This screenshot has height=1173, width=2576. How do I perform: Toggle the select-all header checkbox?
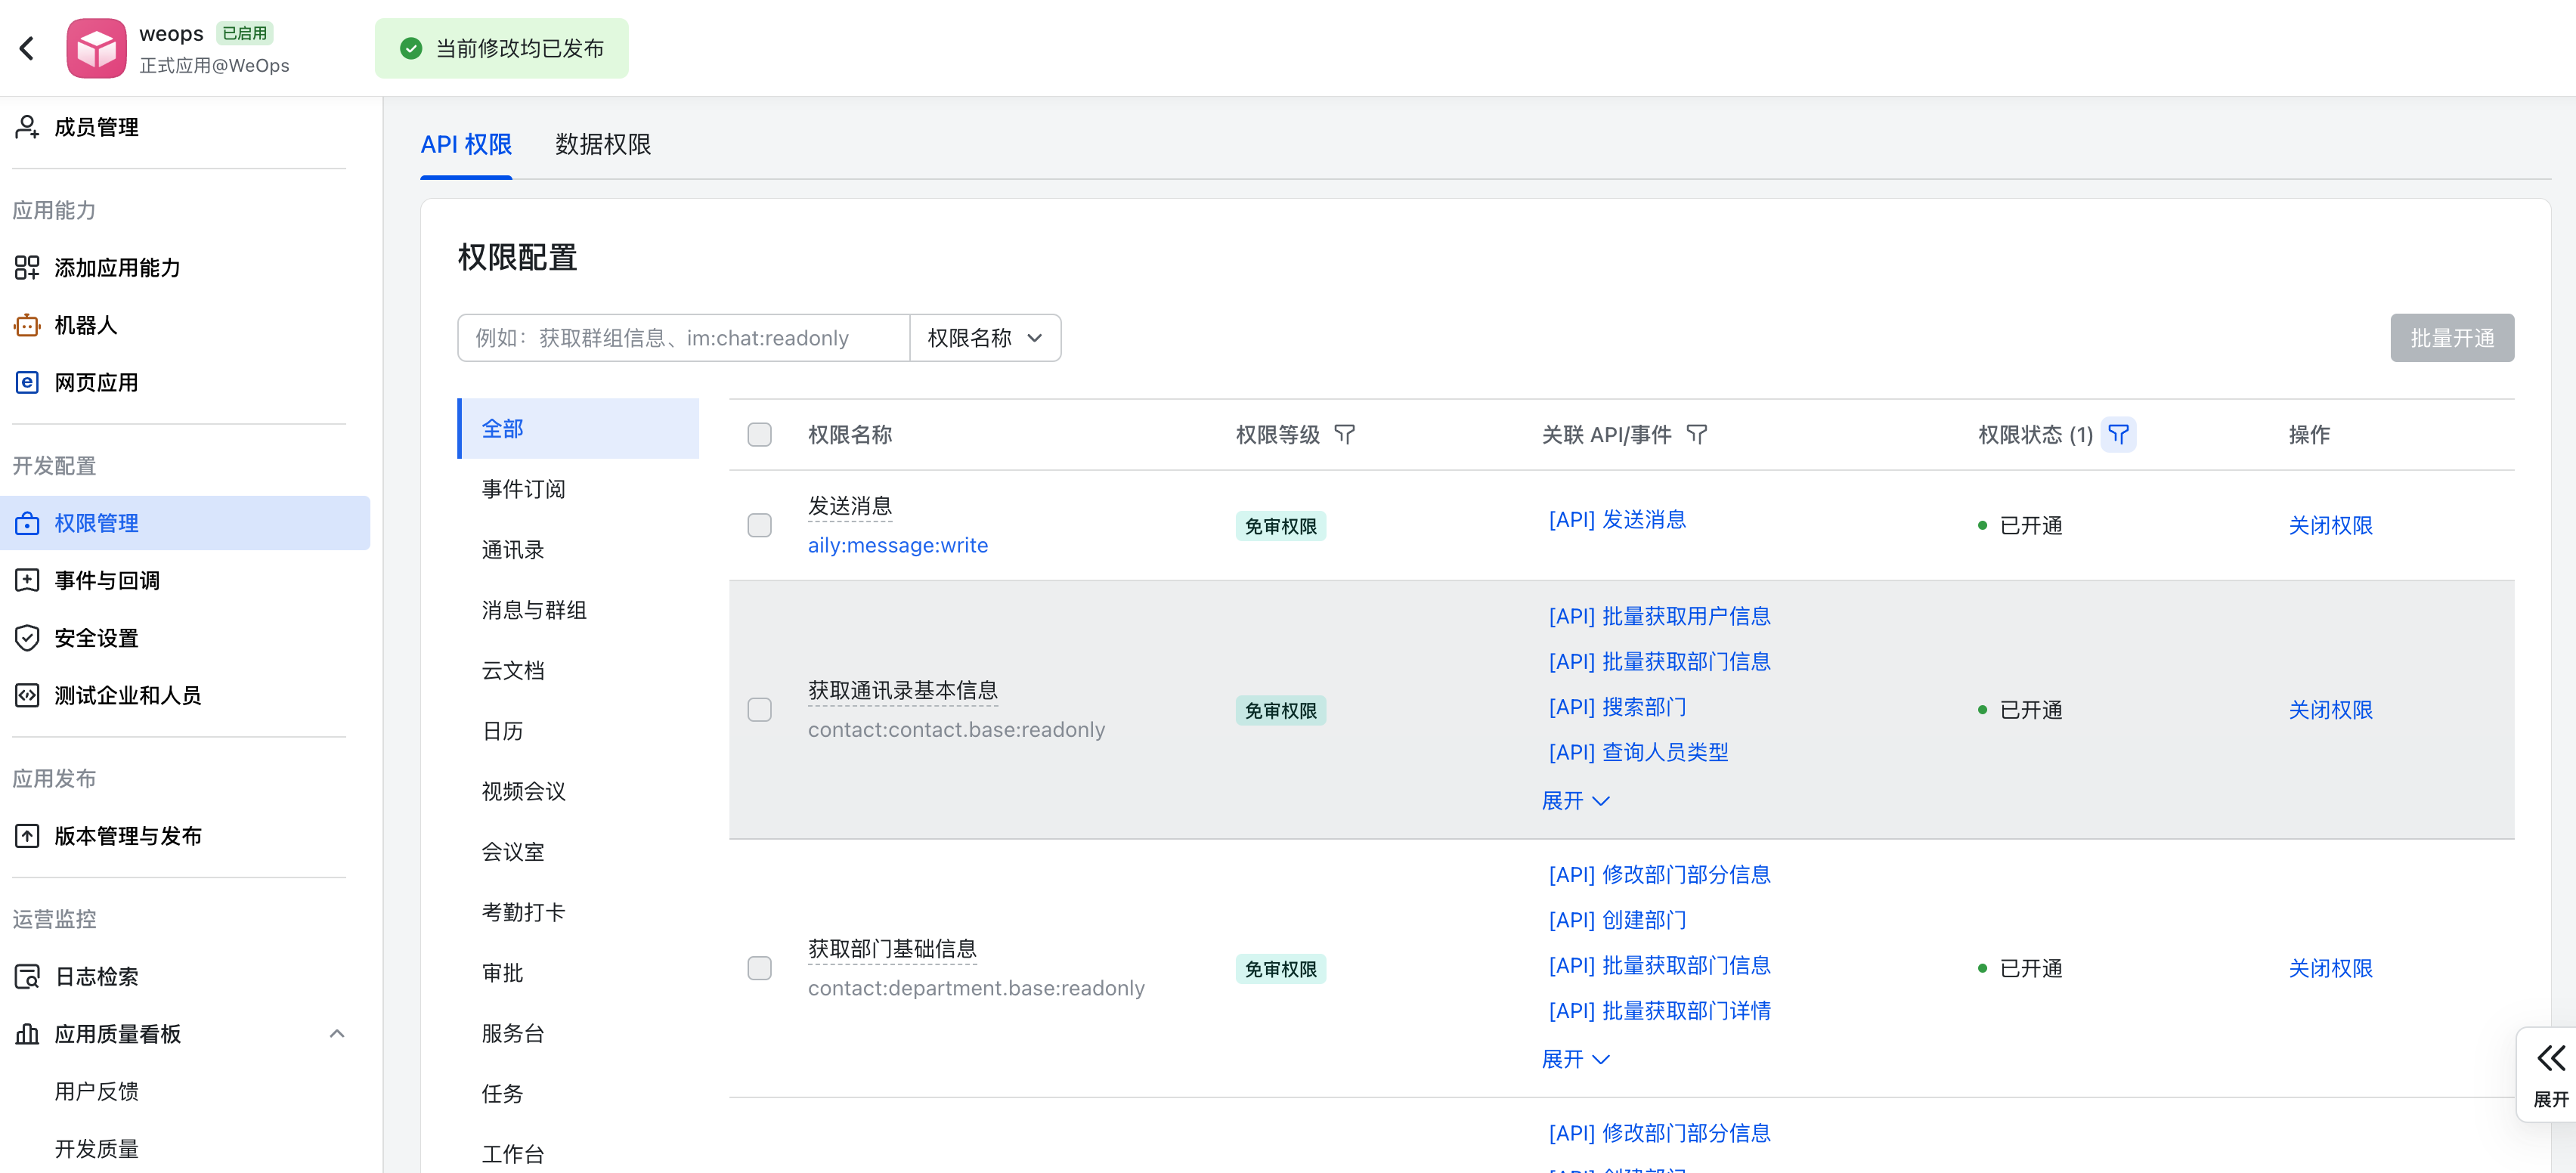point(760,434)
